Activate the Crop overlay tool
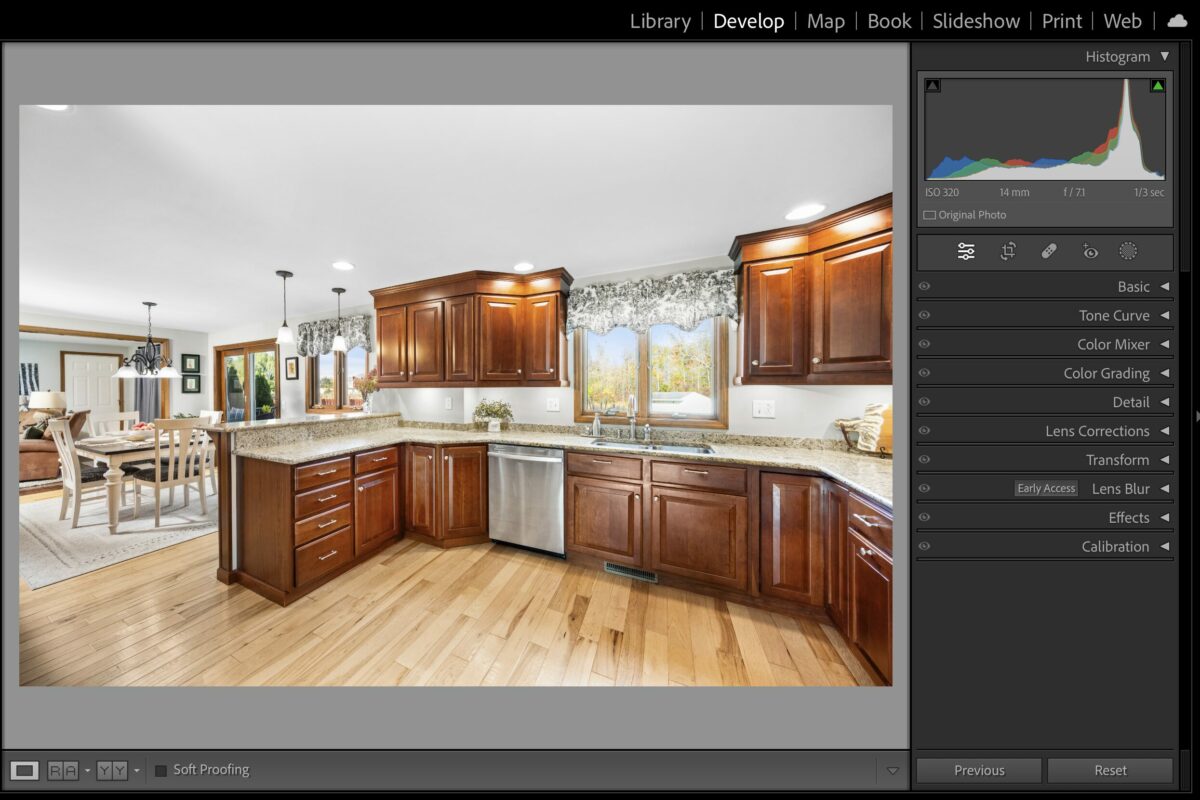 pyautogui.click(x=1008, y=252)
